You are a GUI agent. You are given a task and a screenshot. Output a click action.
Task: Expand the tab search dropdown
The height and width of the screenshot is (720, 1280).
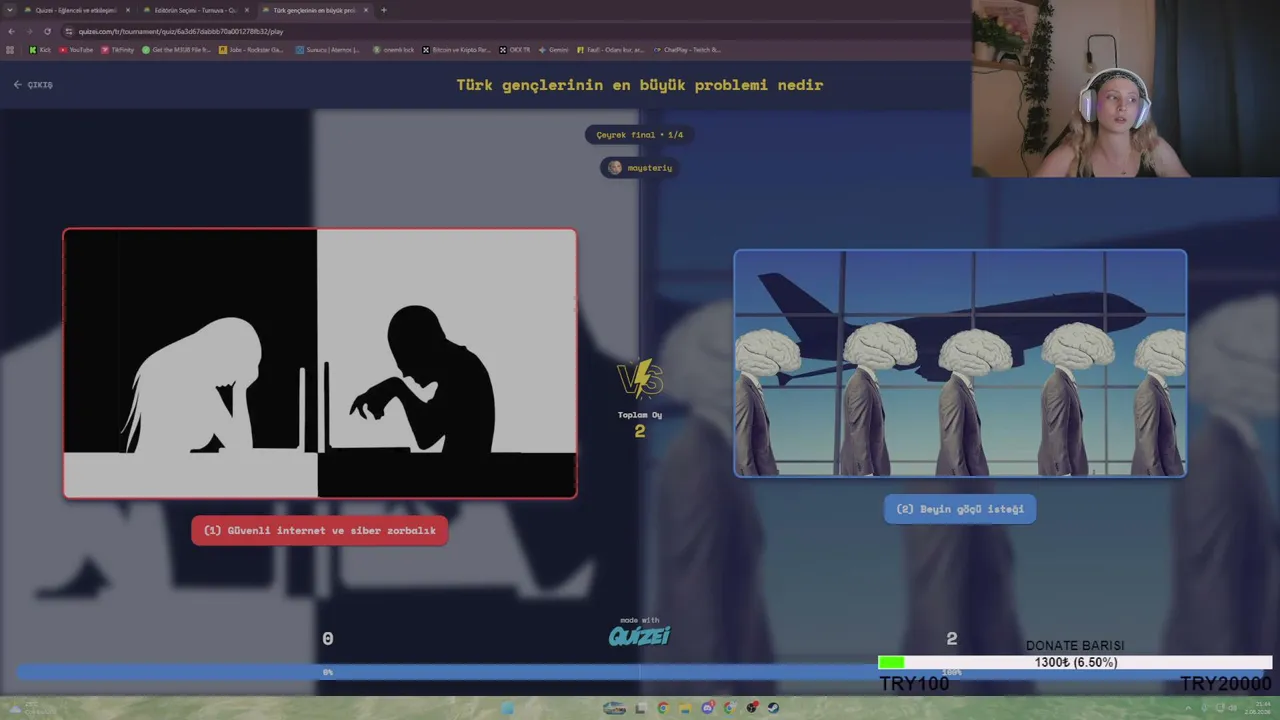(10, 10)
